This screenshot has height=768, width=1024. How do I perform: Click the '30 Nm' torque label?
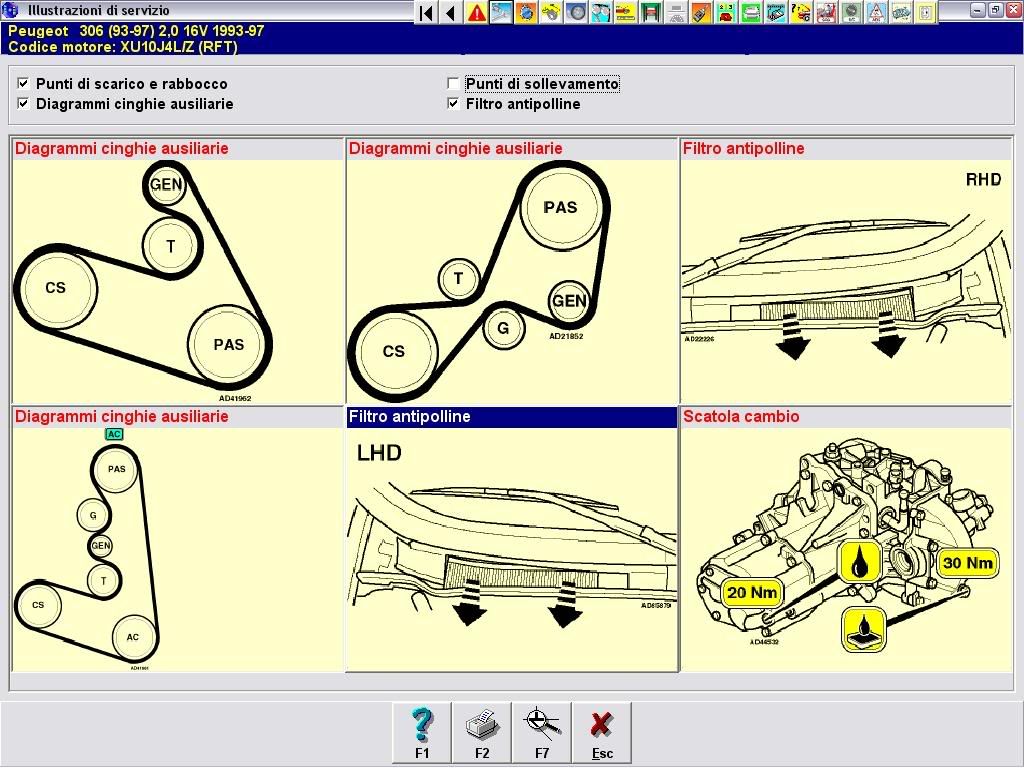(x=968, y=563)
